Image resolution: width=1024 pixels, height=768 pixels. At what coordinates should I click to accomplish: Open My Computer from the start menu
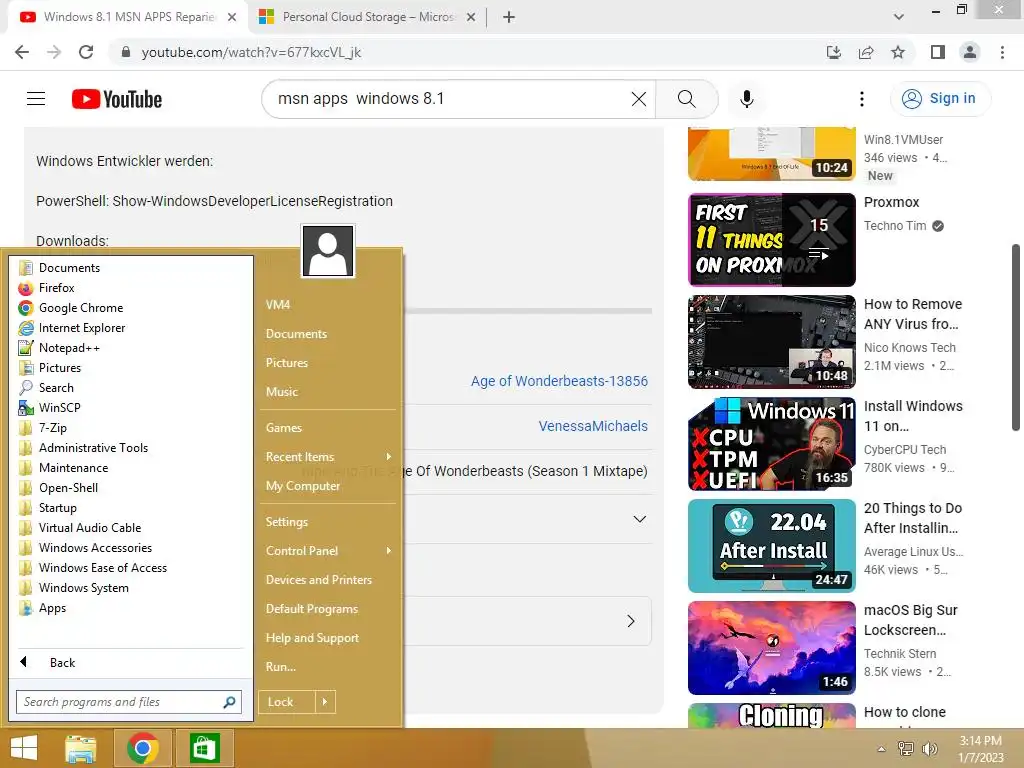[x=302, y=486]
